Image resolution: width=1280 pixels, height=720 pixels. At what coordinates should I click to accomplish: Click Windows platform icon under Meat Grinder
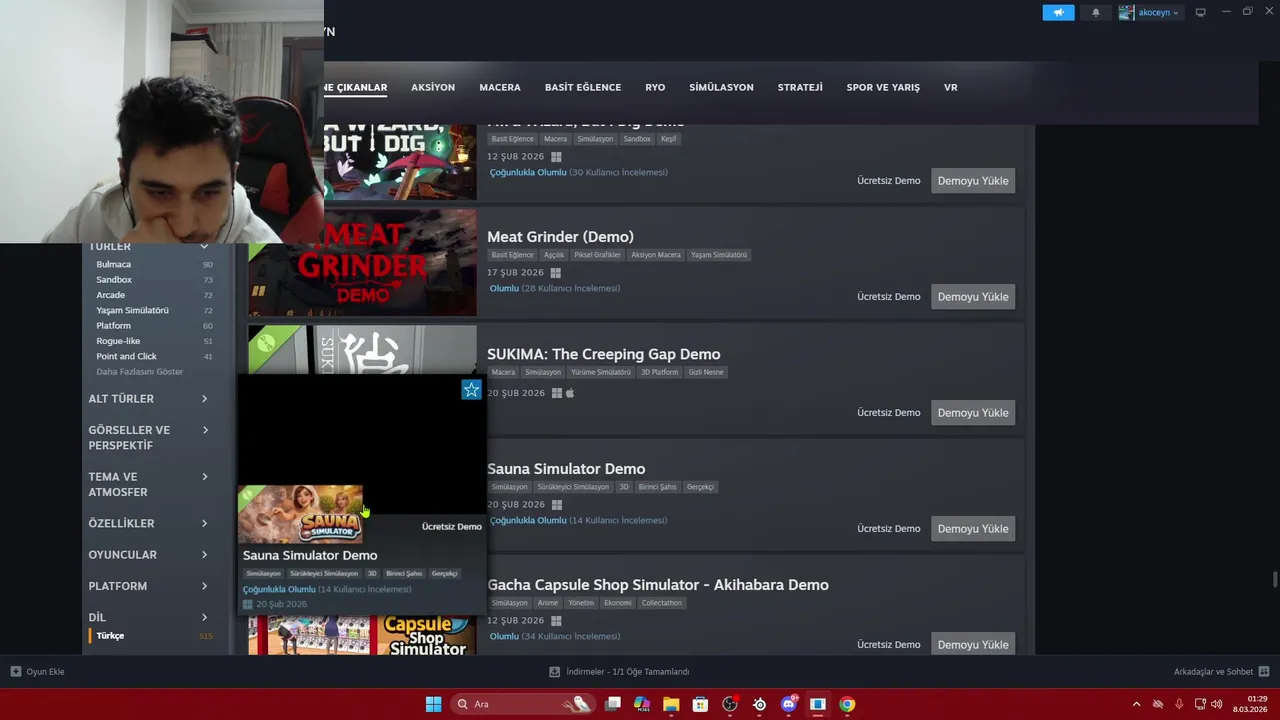(x=556, y=273)
